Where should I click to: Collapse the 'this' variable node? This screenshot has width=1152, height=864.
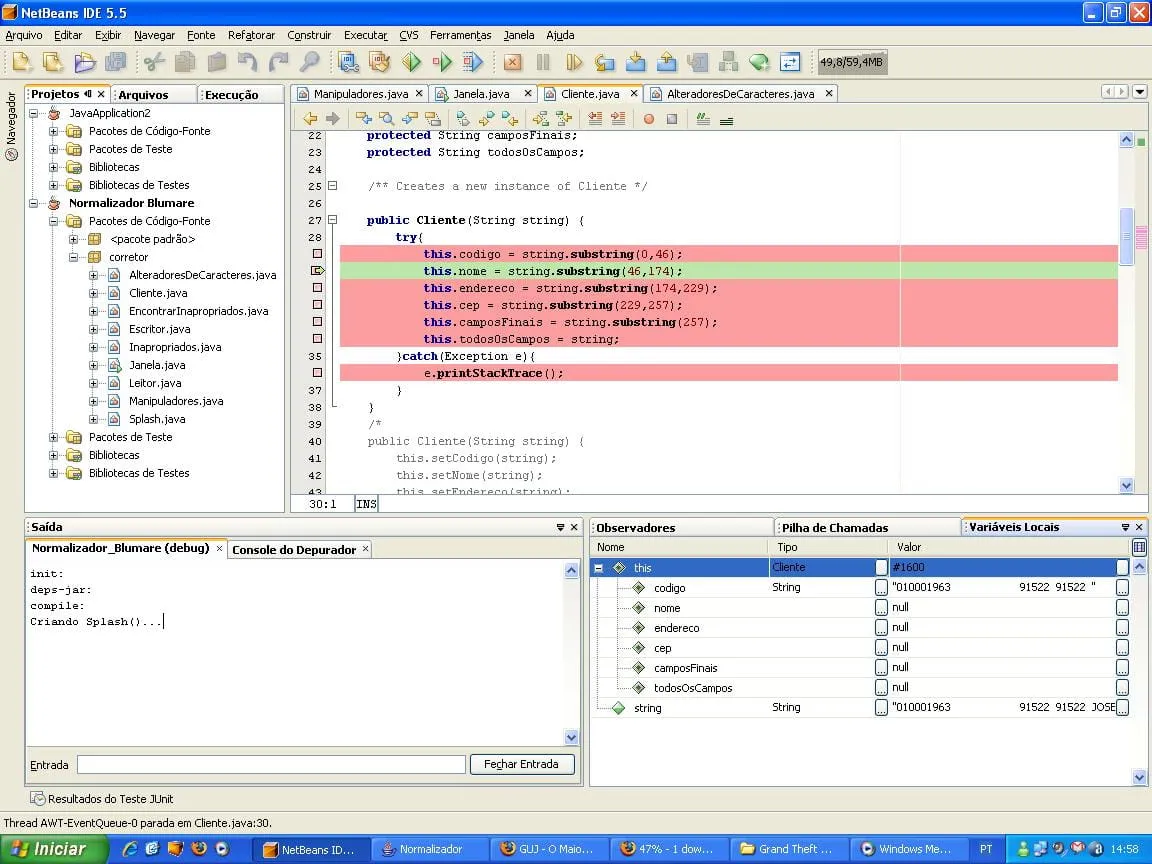pos(598,568)
